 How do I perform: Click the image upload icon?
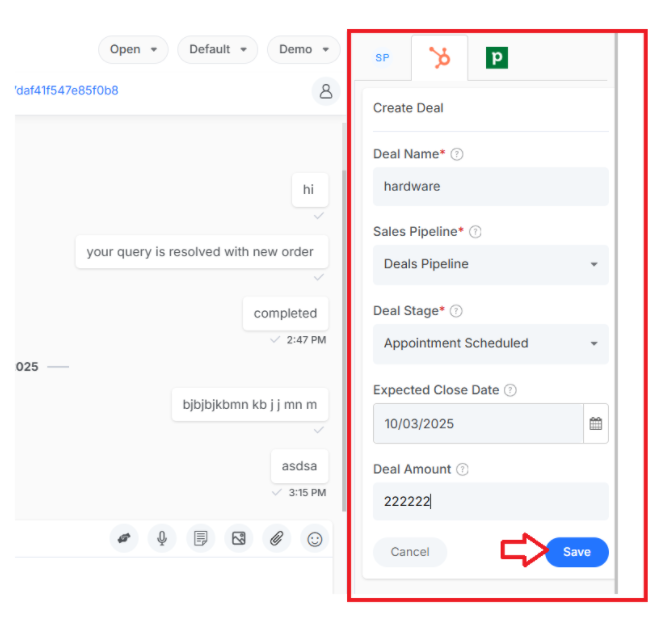[238, 539]
